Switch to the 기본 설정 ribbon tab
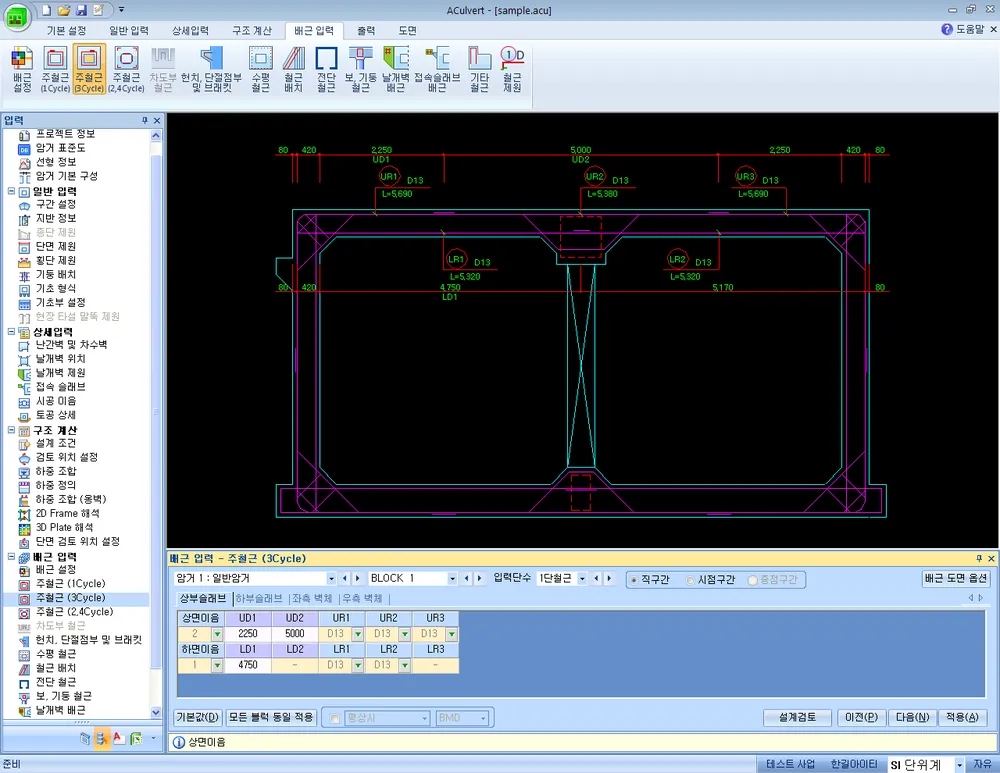 tap(66, 31)
